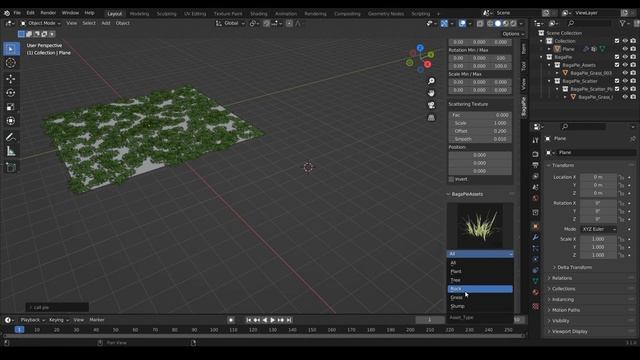Open the BagaPie sidebar tab
This screenshot has width=640, height=360.
[524, 107]
